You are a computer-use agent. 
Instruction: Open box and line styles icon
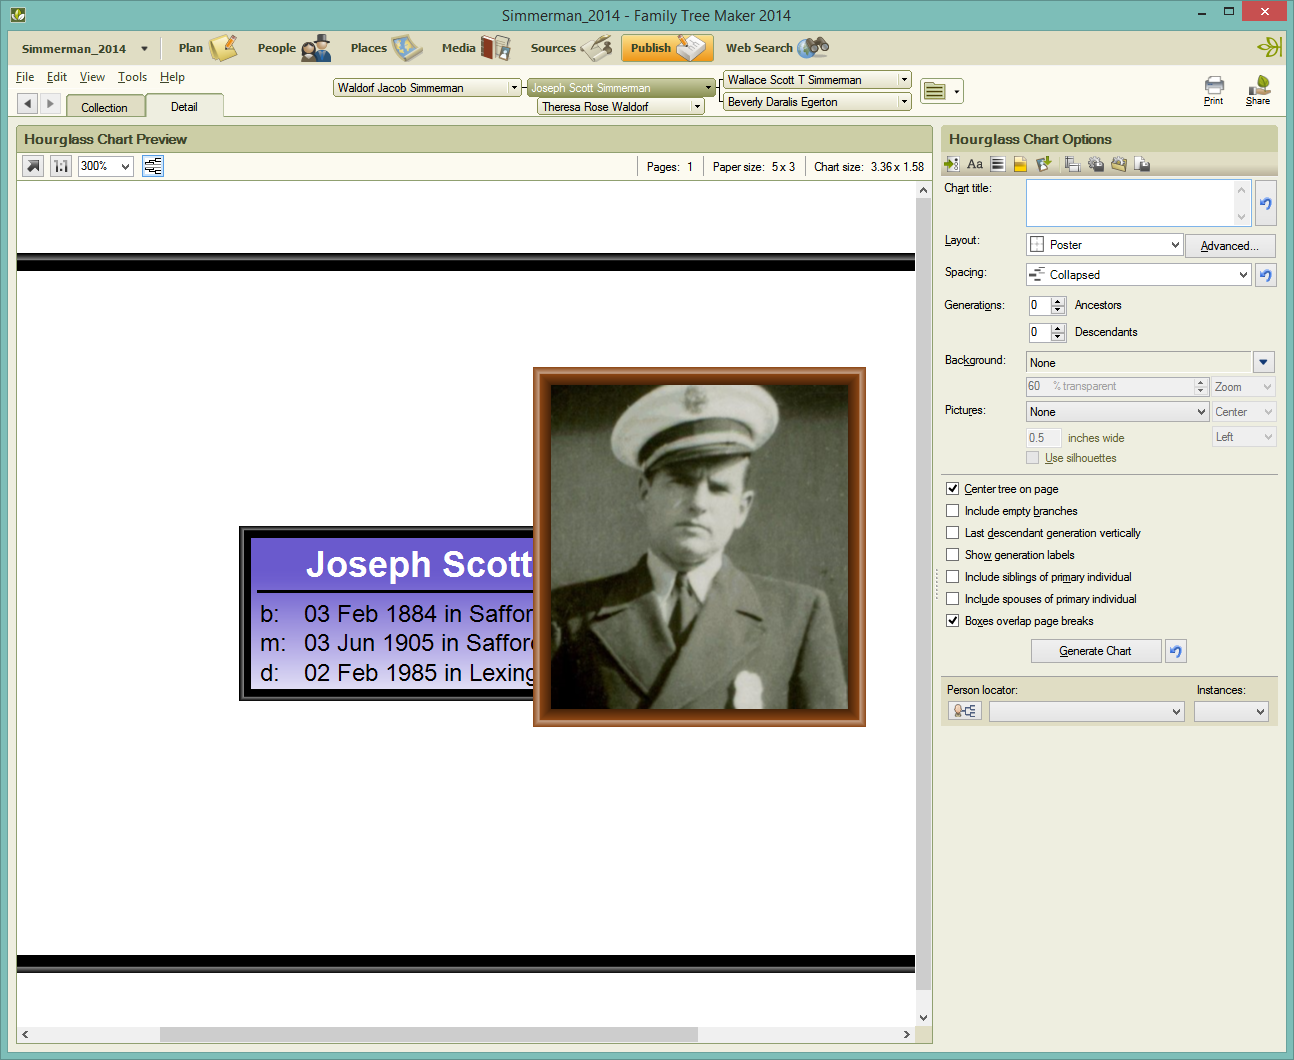(x=998, y=164)
